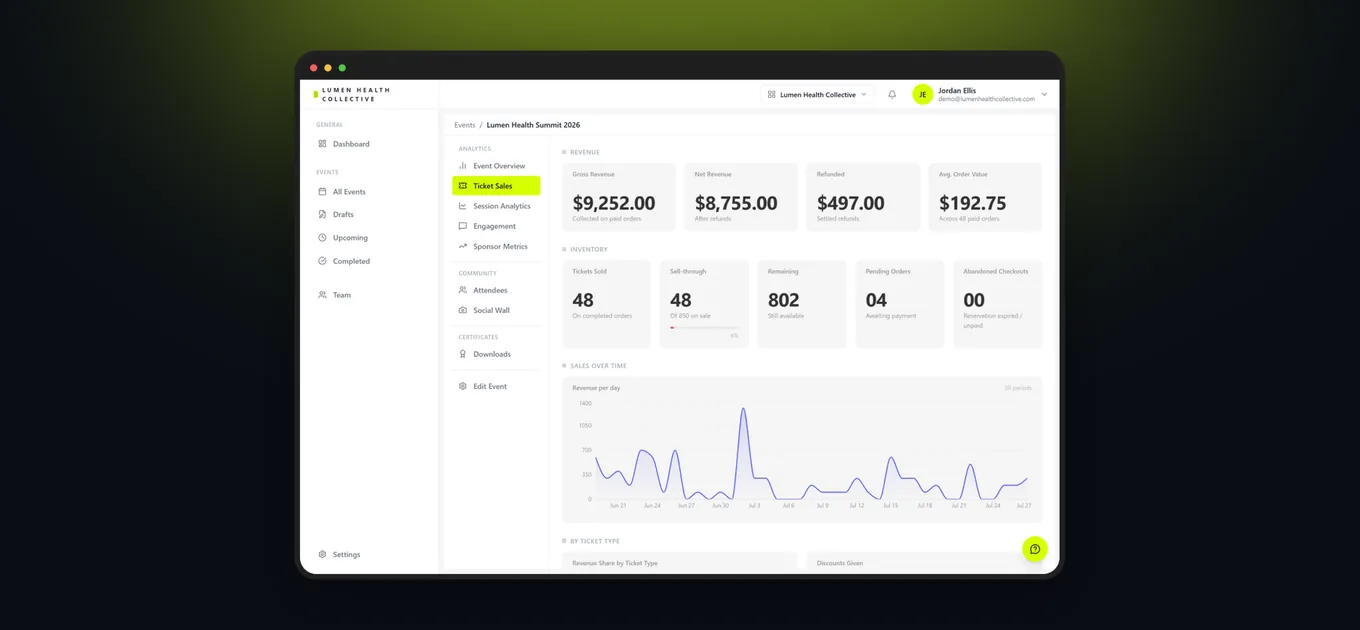Click the Sponsor Metrics trending arrow icon
Viewport: 1360px width, 630px height.
[x=463, y=246]
